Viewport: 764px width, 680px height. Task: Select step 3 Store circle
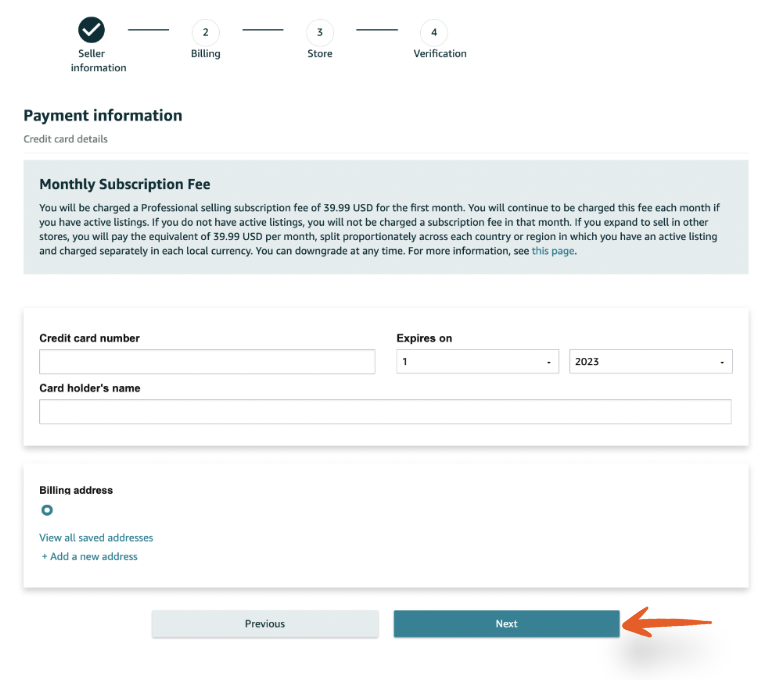click(x=320, y=33)
